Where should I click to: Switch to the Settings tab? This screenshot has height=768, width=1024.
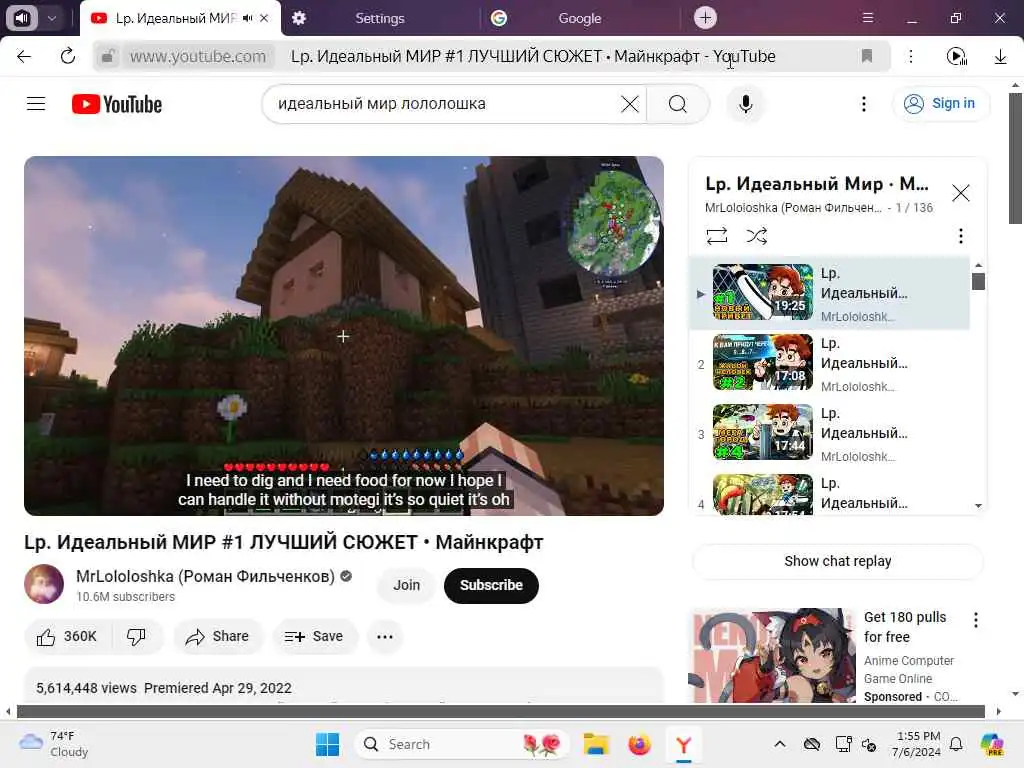pos(380,18)
